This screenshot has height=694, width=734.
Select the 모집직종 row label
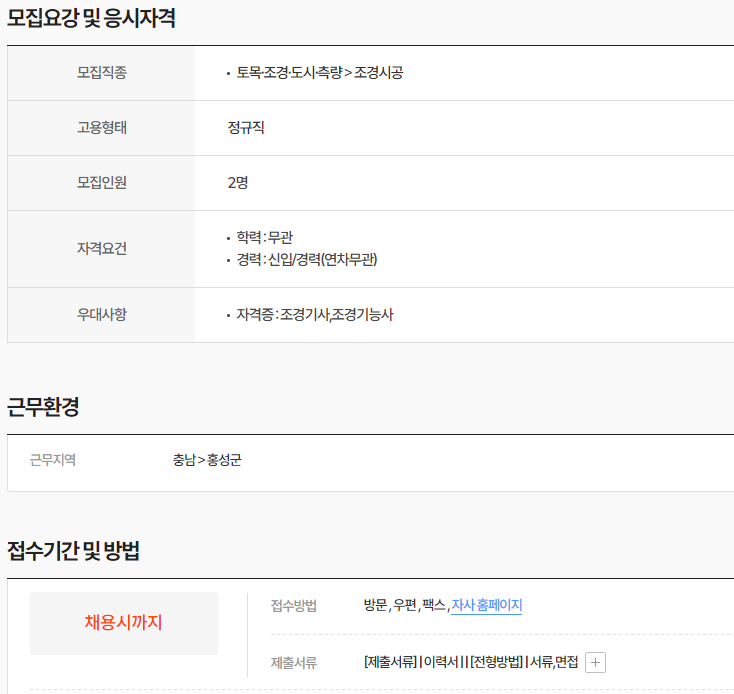(x=102, y=73)
